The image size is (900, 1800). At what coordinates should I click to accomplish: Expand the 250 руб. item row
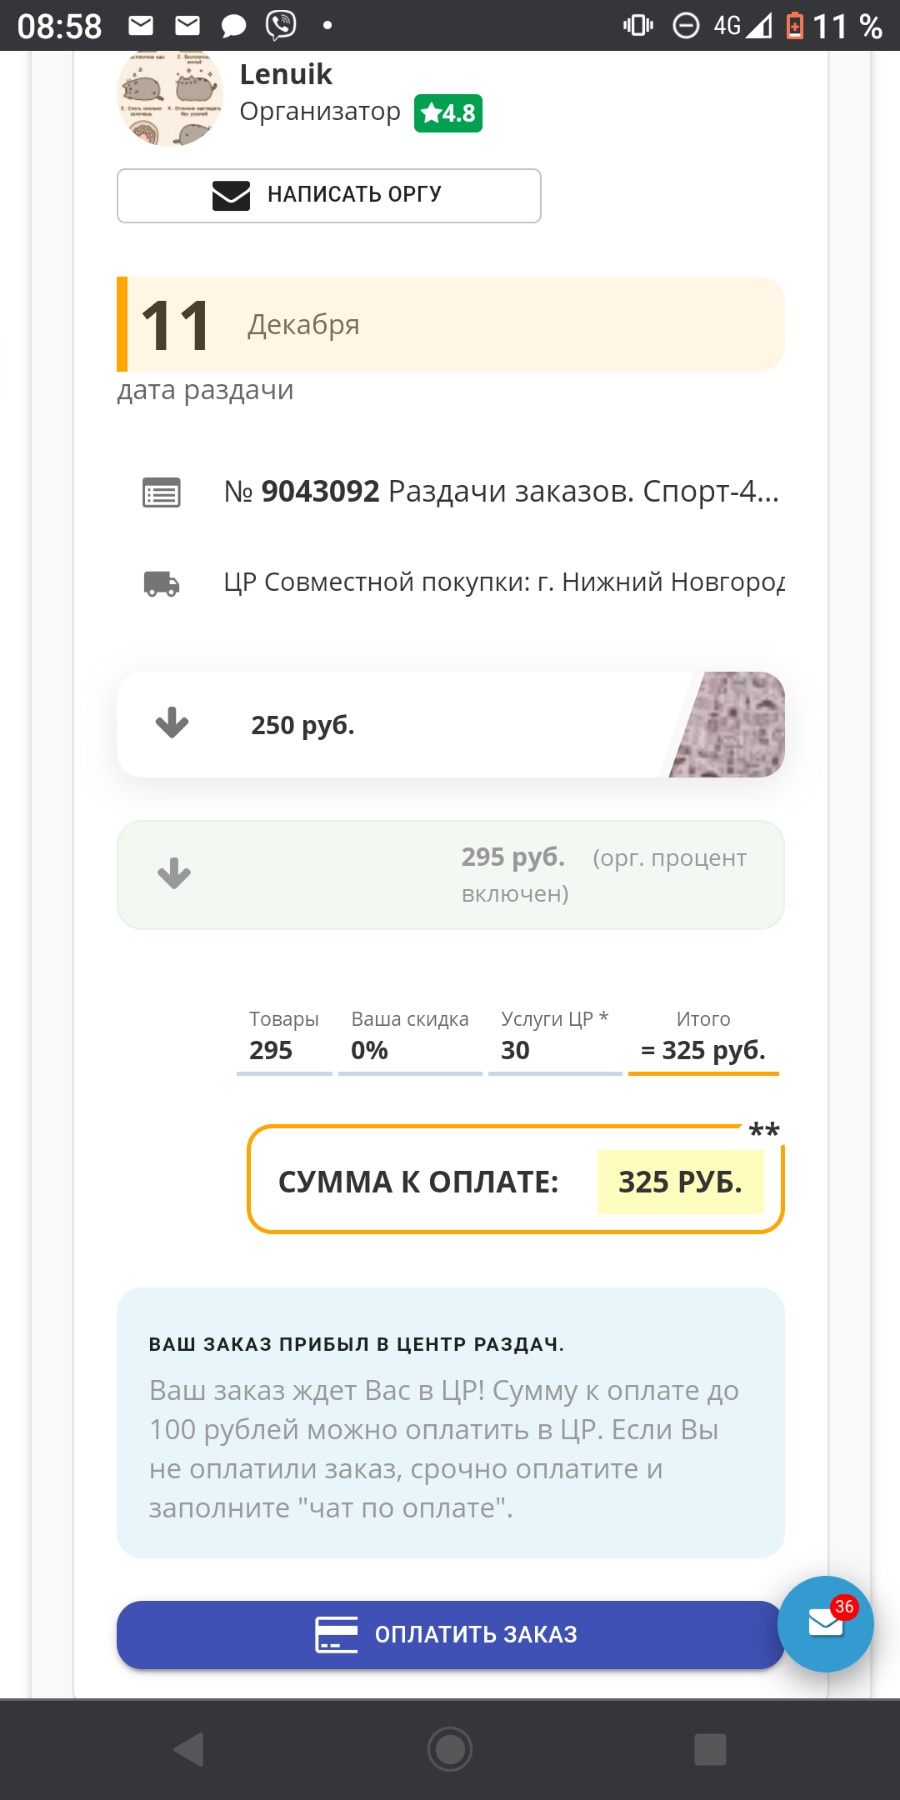[x=172, y=723]
